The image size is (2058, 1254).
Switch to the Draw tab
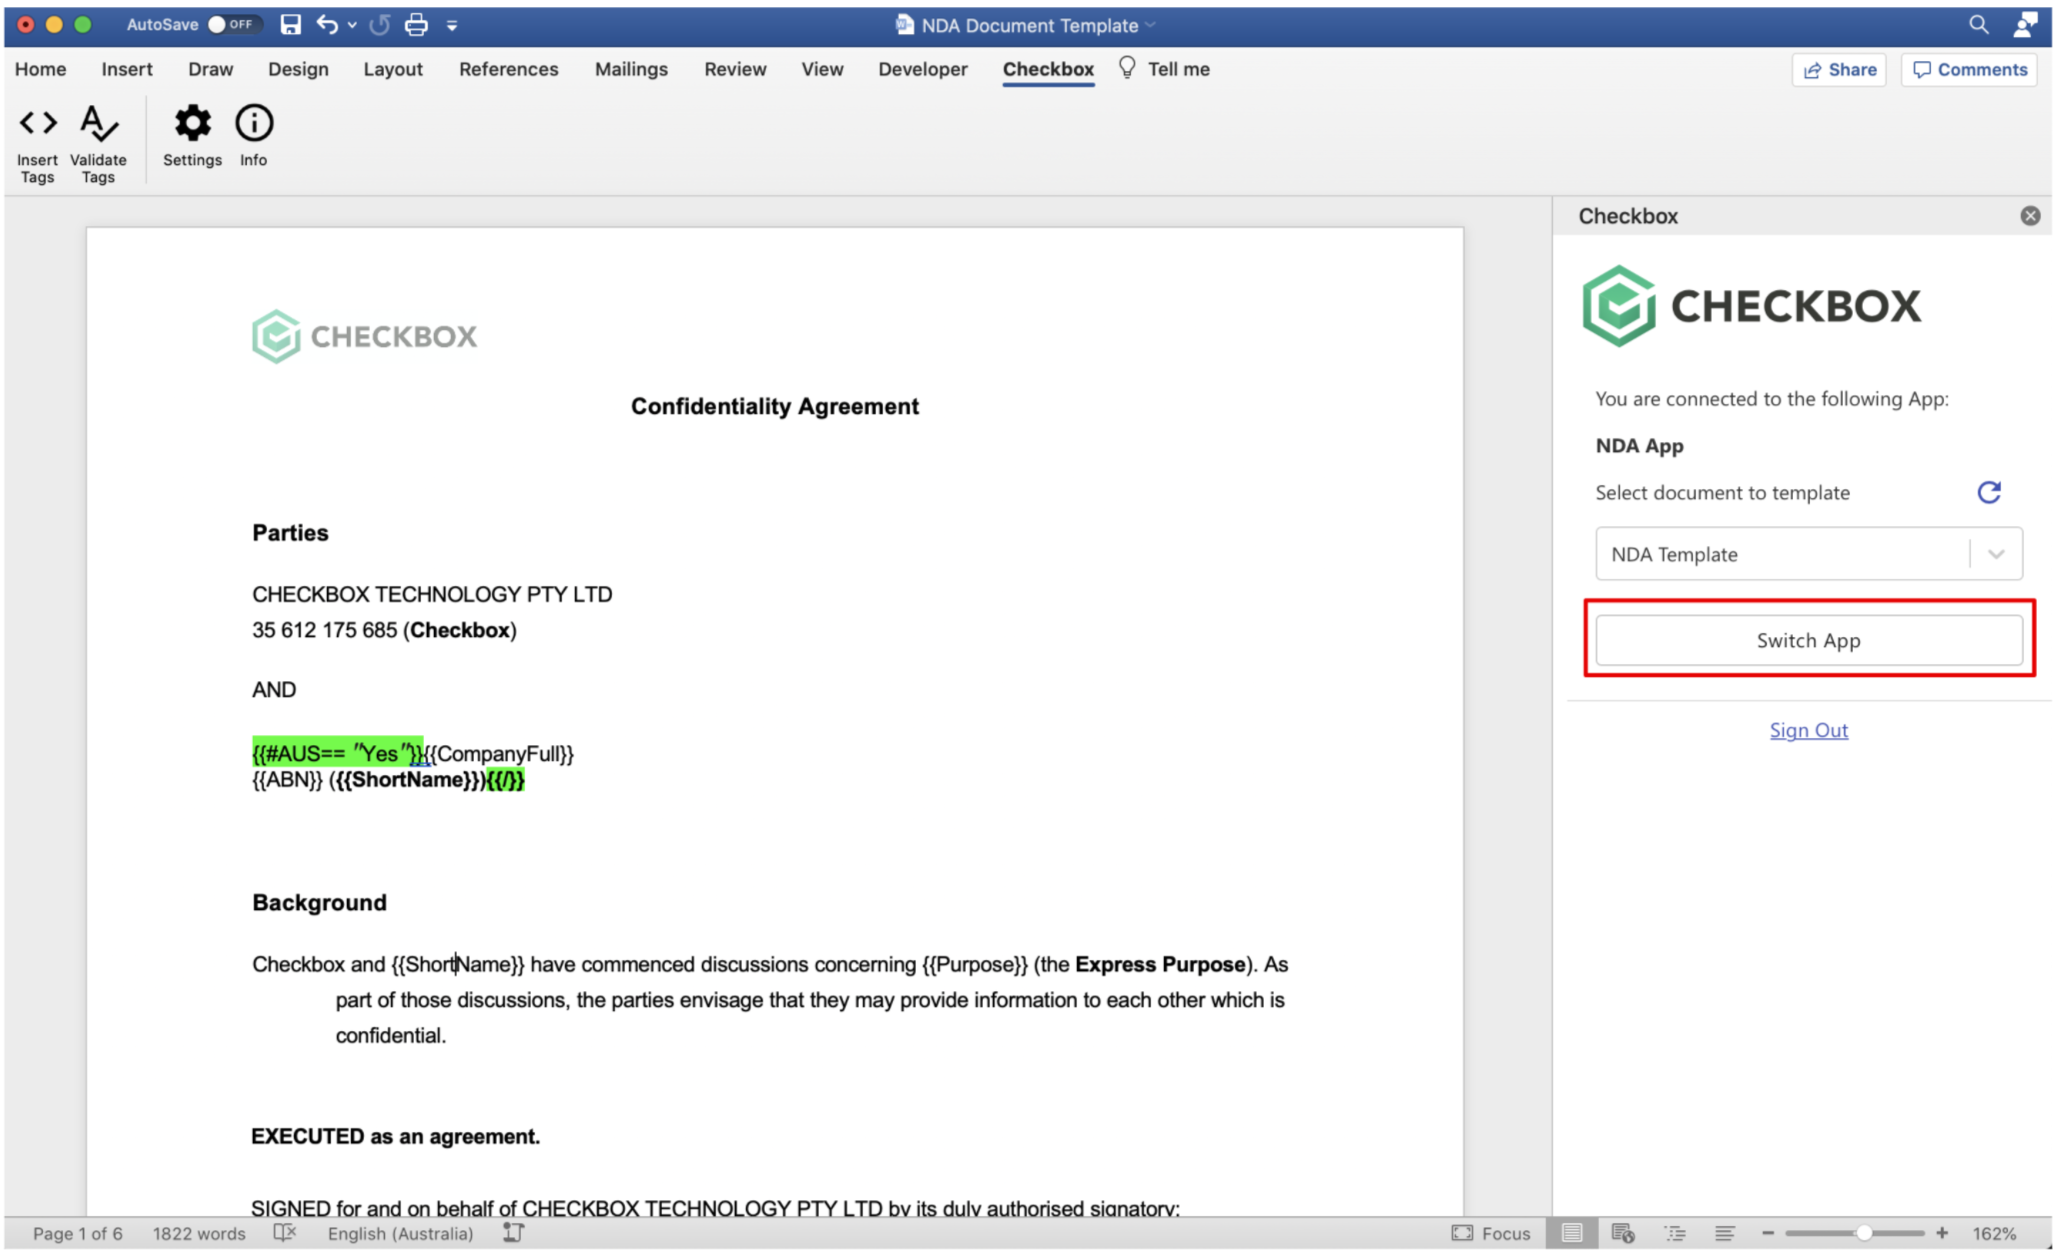click(210, 69)
